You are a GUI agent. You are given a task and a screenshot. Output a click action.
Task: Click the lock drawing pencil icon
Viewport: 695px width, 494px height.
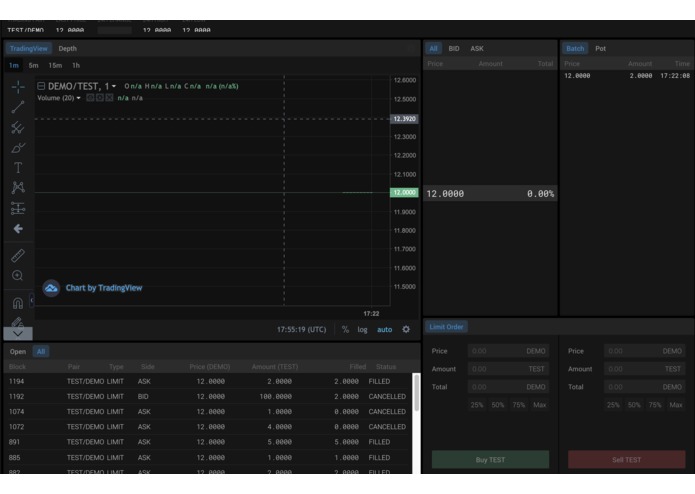(x=18, y=322)
